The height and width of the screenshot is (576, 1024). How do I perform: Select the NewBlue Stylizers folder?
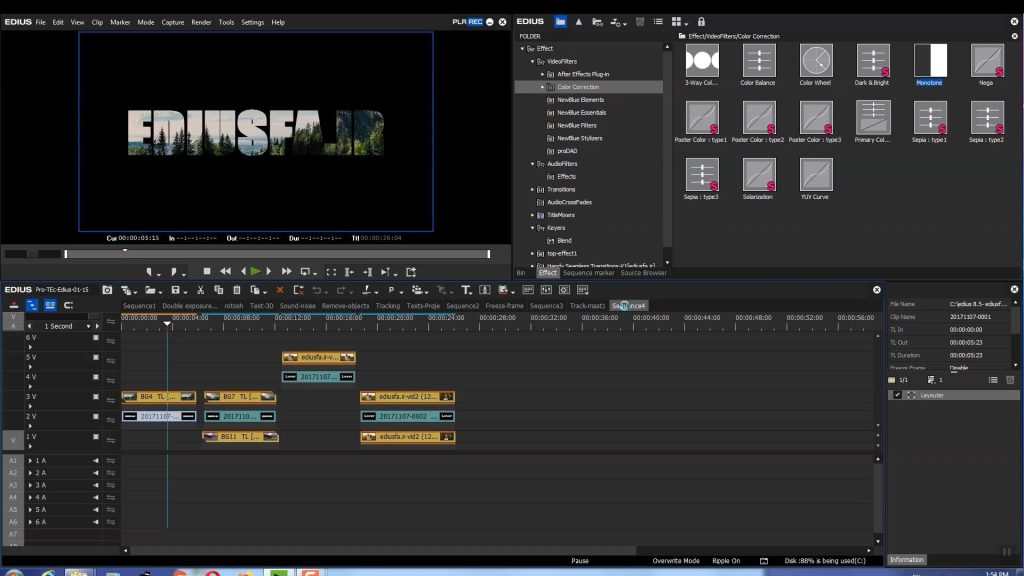pos(579,138)
